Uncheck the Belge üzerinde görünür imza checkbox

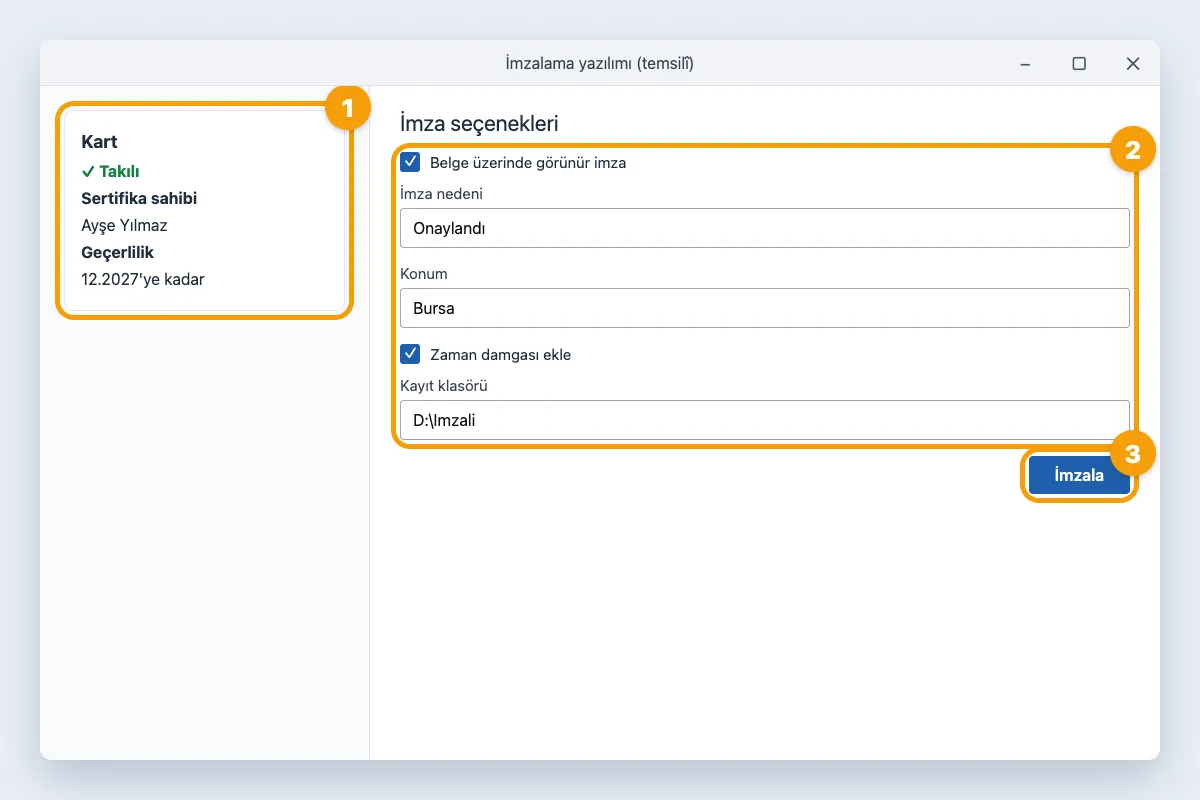tap(410, 162)
